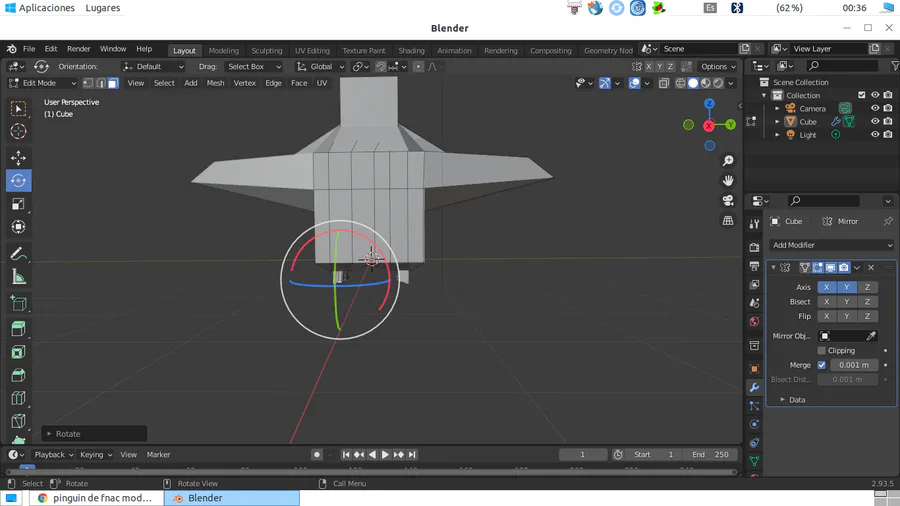
Task: Toggle Flip Y button
Action: [847, 316]
